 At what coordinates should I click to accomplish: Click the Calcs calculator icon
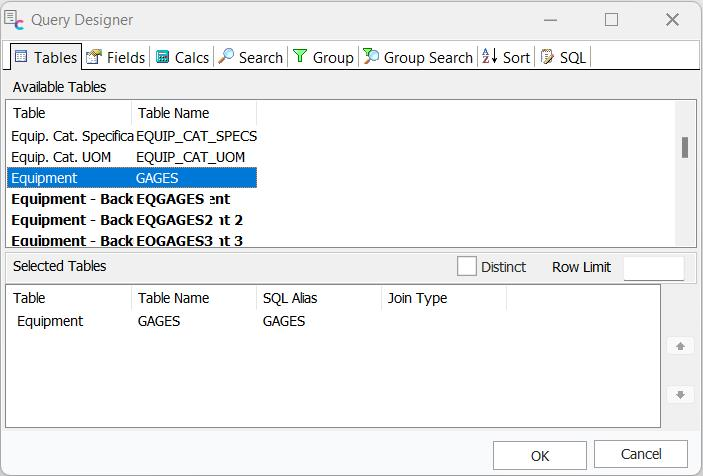click(163, 57)
